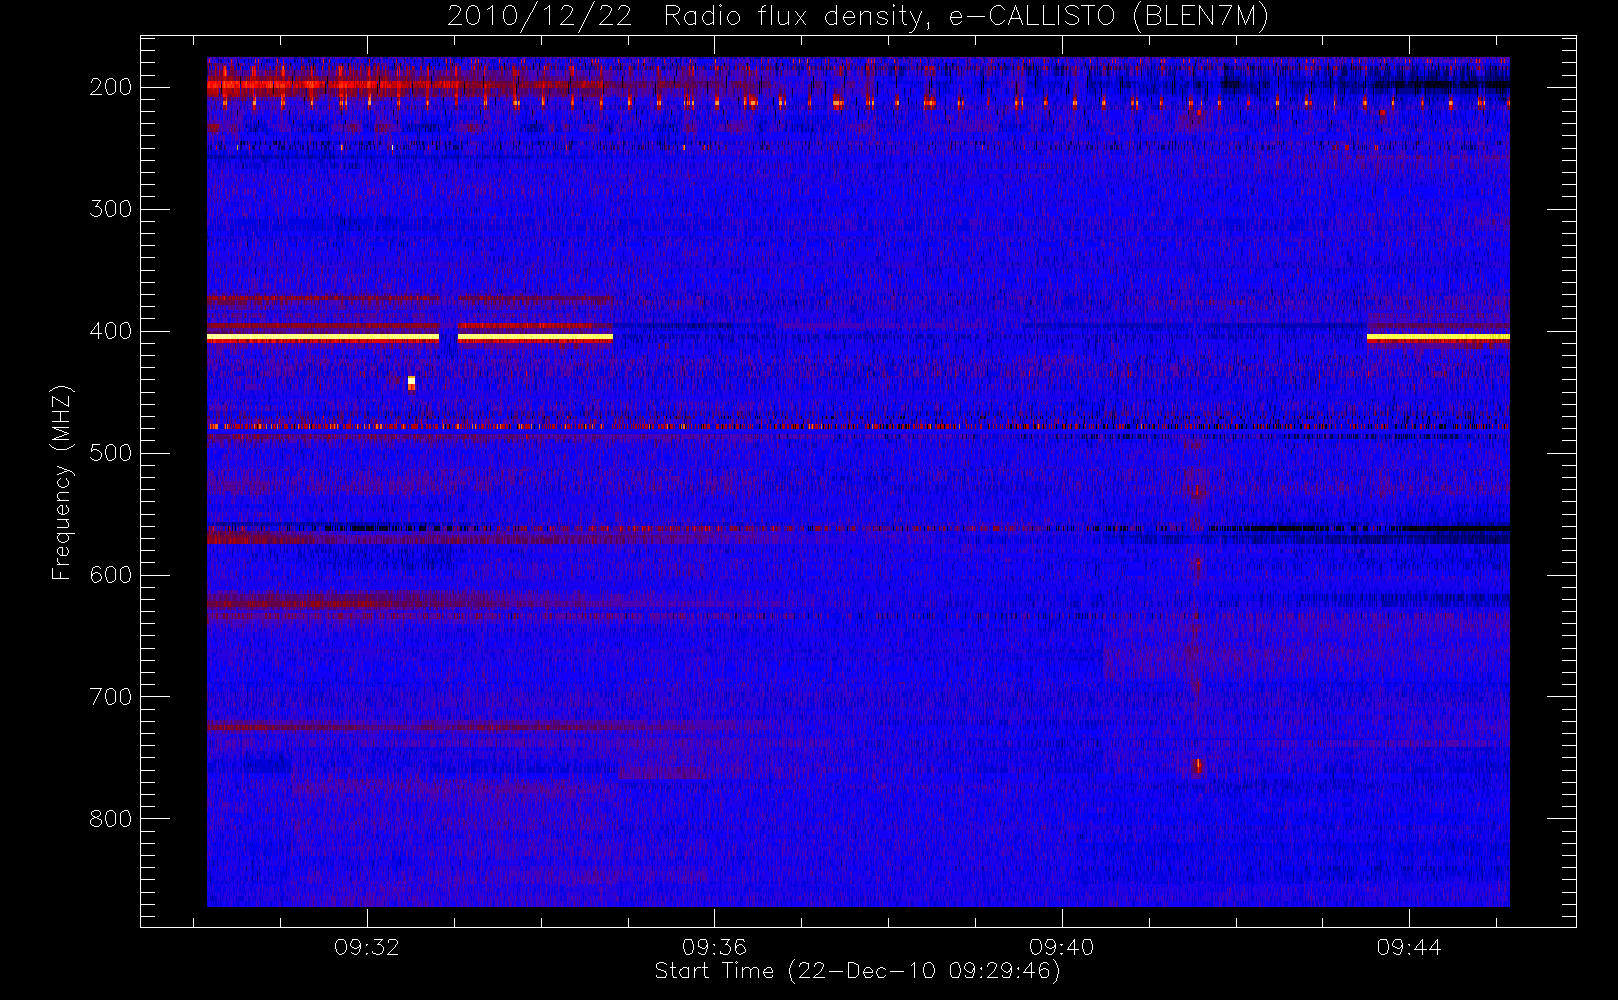Click the 'Start Time (22-Dec-10 09:29:46)' label
1618x1000 pixels.
(857, 971)
